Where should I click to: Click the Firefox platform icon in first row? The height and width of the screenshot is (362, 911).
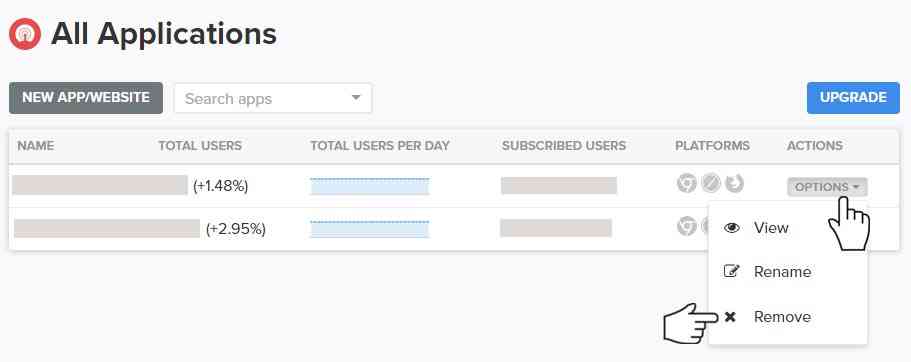[734, 184]
